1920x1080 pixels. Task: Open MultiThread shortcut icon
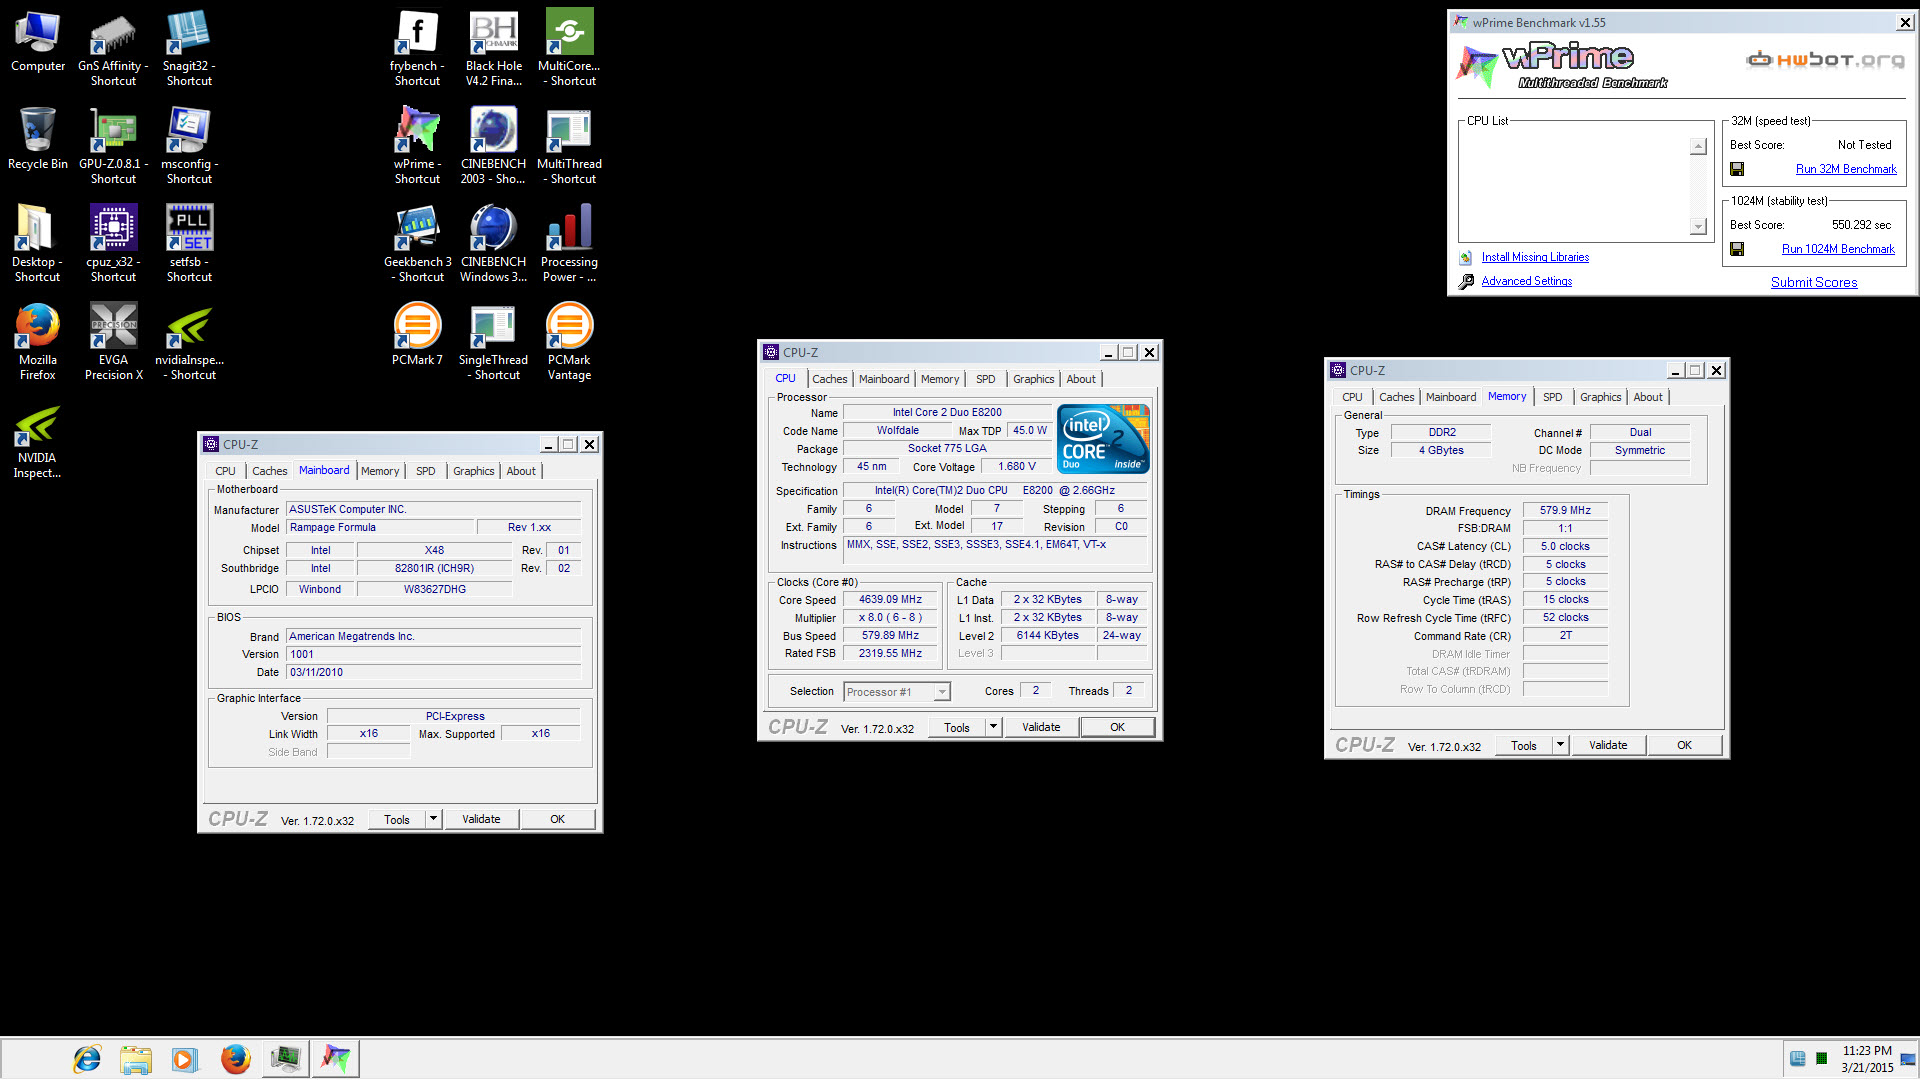[x=569, y=146]
